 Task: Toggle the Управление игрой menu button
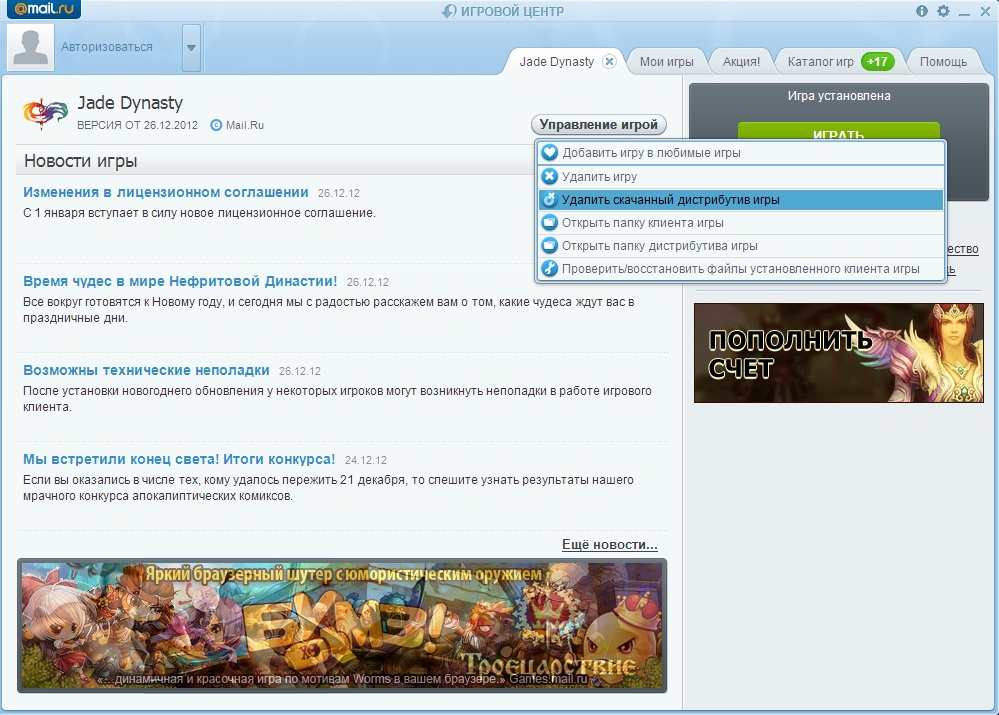[x=598, y=124]
